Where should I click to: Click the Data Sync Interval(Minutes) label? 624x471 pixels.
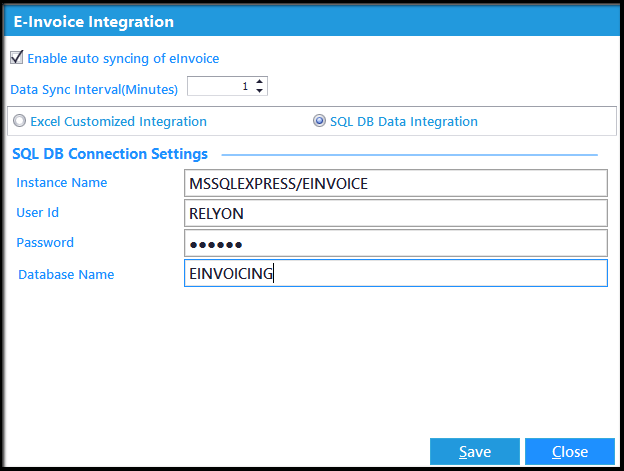click(94, 90)
